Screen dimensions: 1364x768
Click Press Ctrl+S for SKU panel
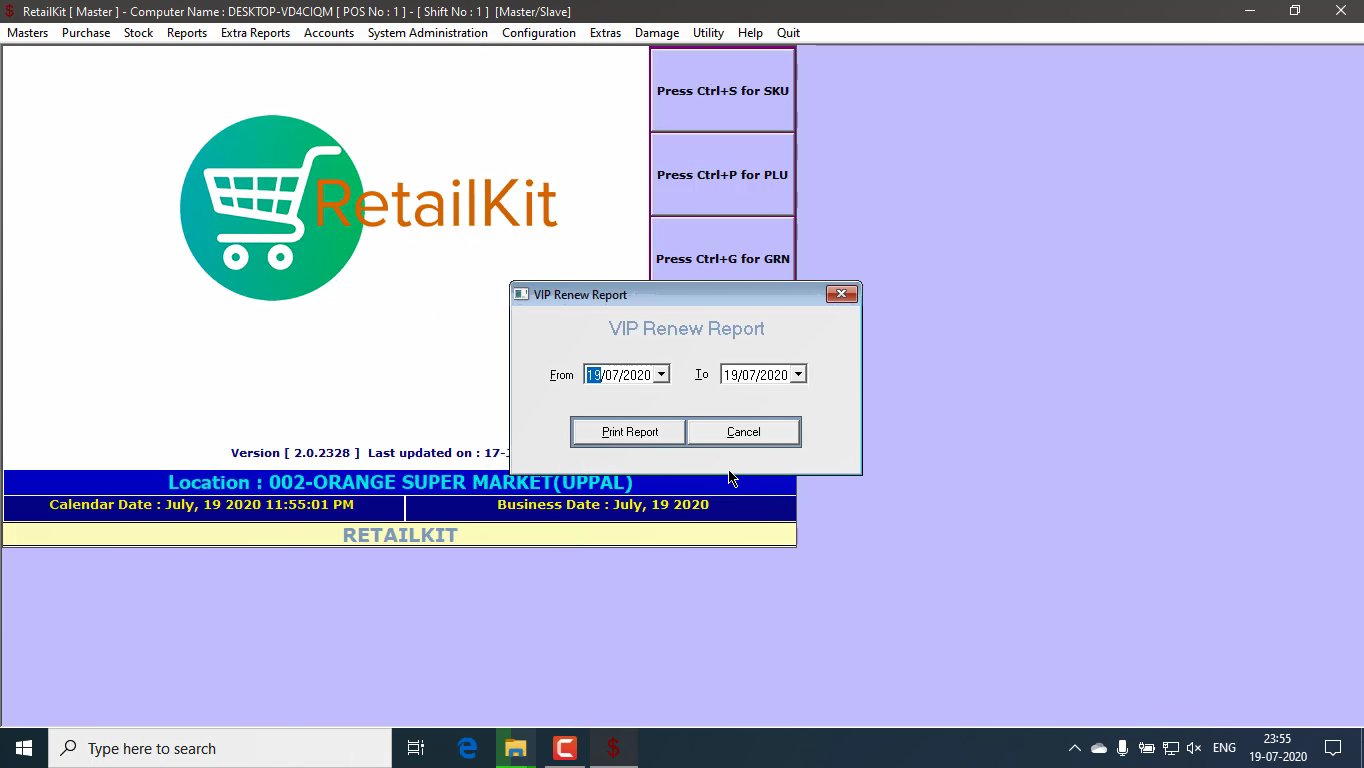tap(722, 91)
